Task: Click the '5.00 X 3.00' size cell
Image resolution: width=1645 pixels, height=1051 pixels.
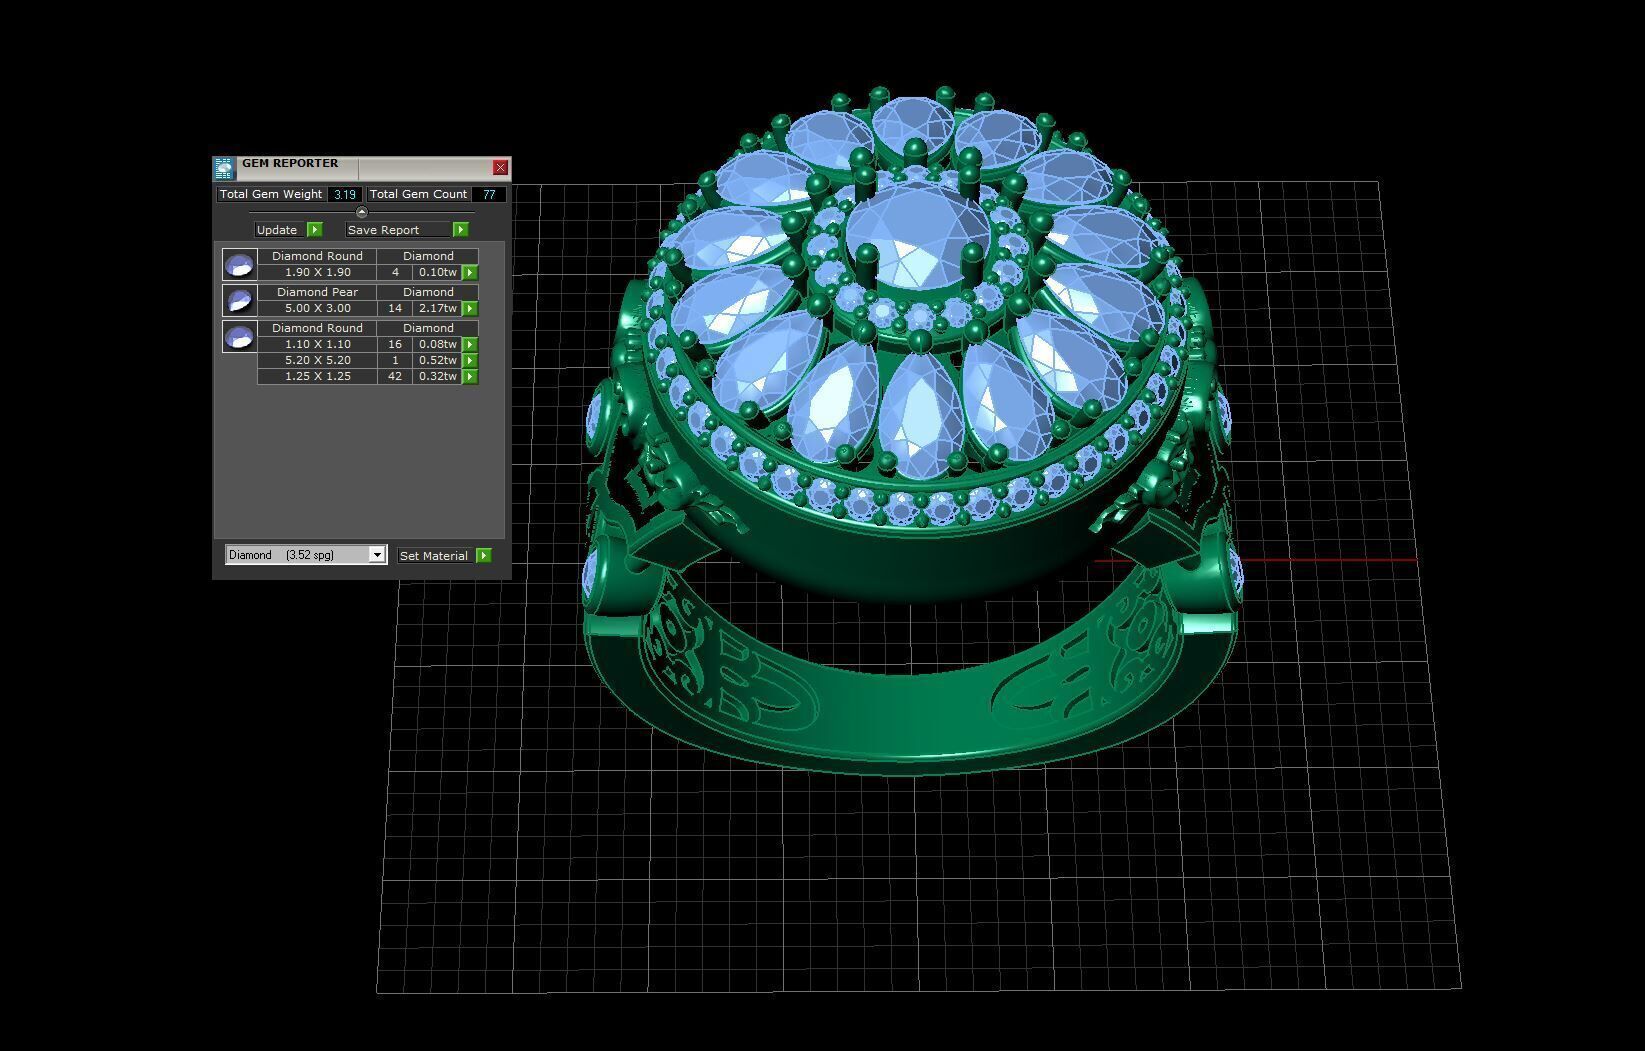Action: coord(318,308)
